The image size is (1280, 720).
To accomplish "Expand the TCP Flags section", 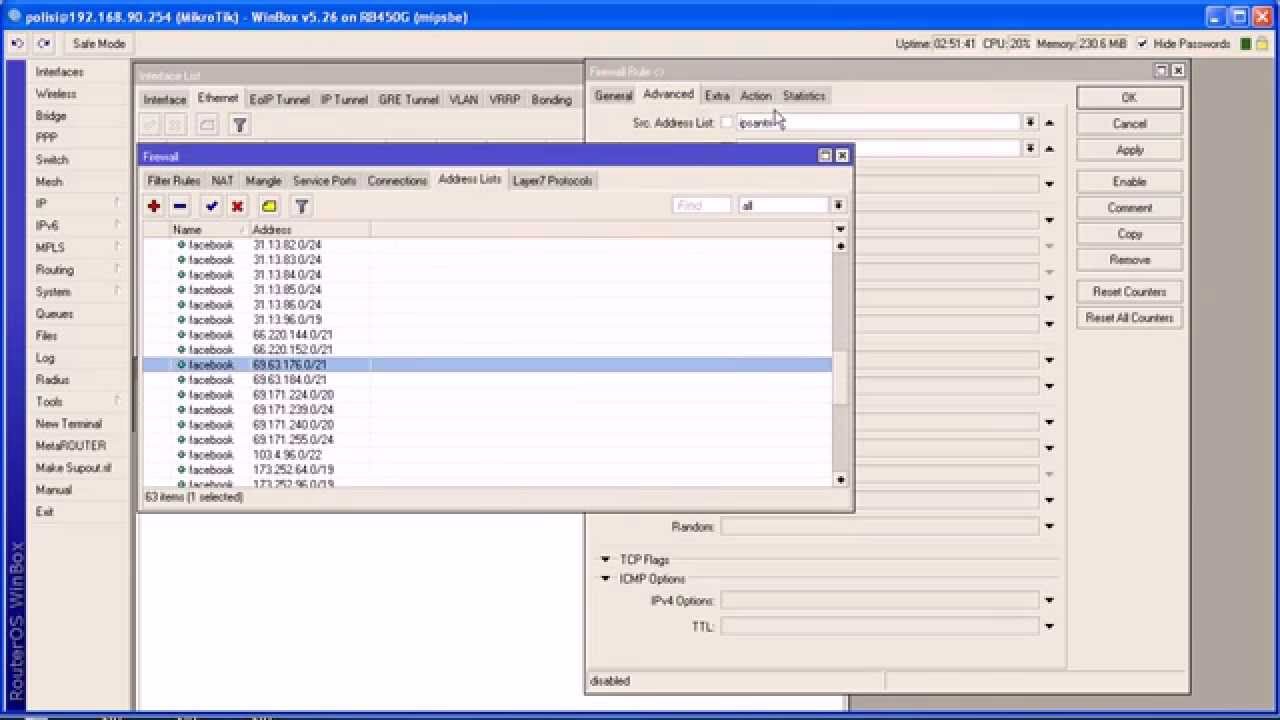I will (605, 560).
